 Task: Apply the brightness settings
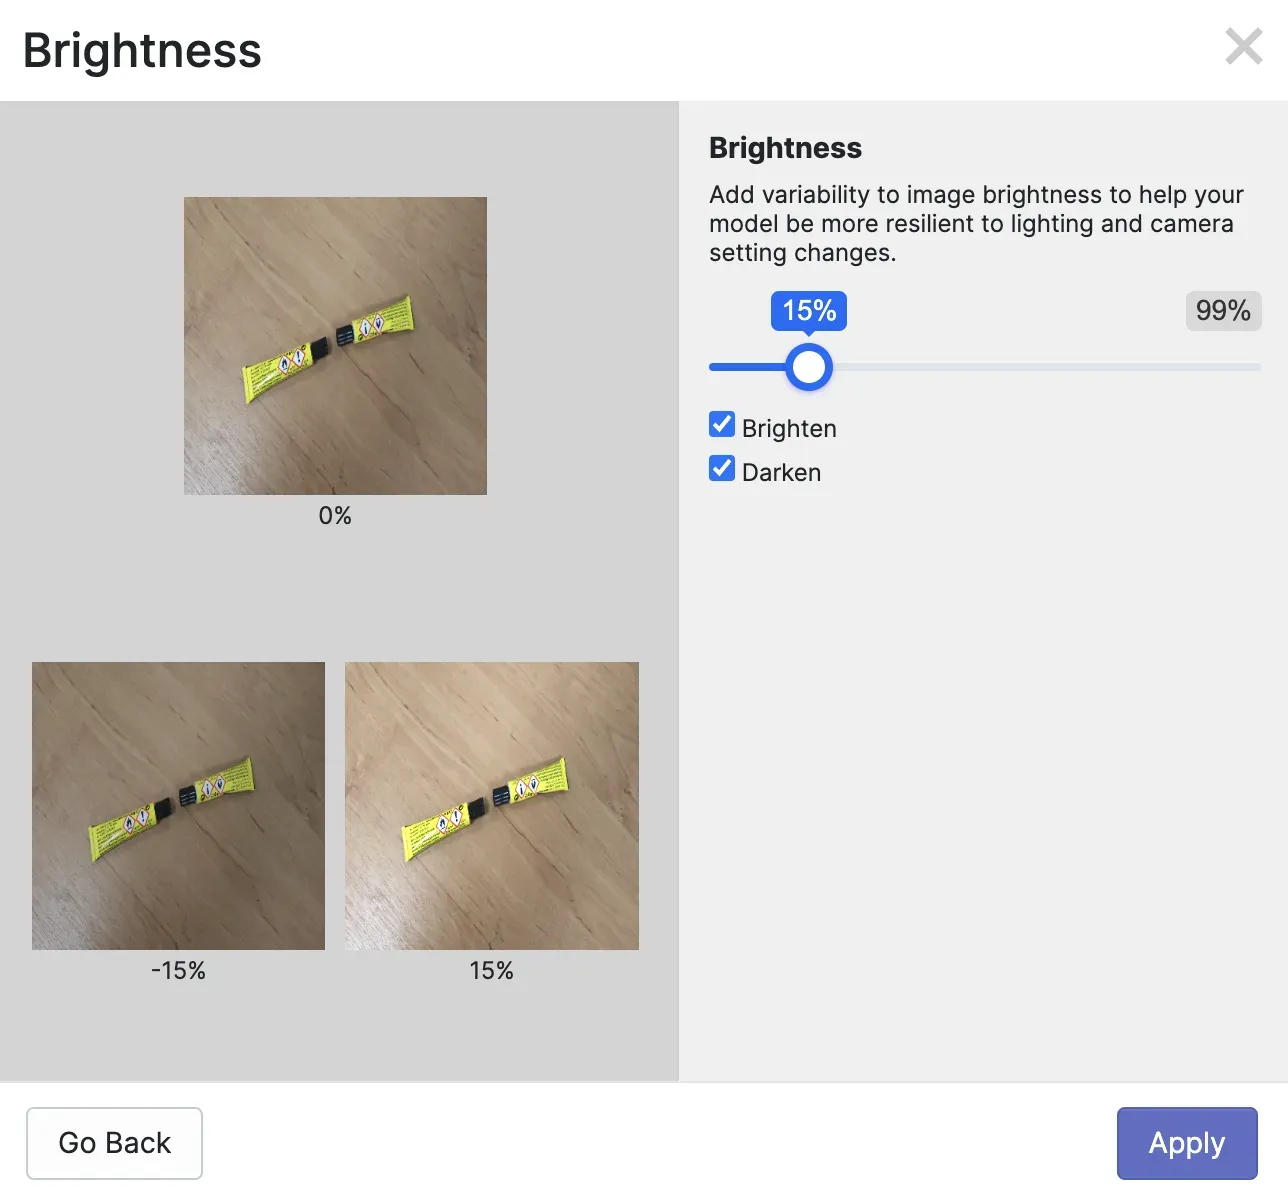1186,1143
